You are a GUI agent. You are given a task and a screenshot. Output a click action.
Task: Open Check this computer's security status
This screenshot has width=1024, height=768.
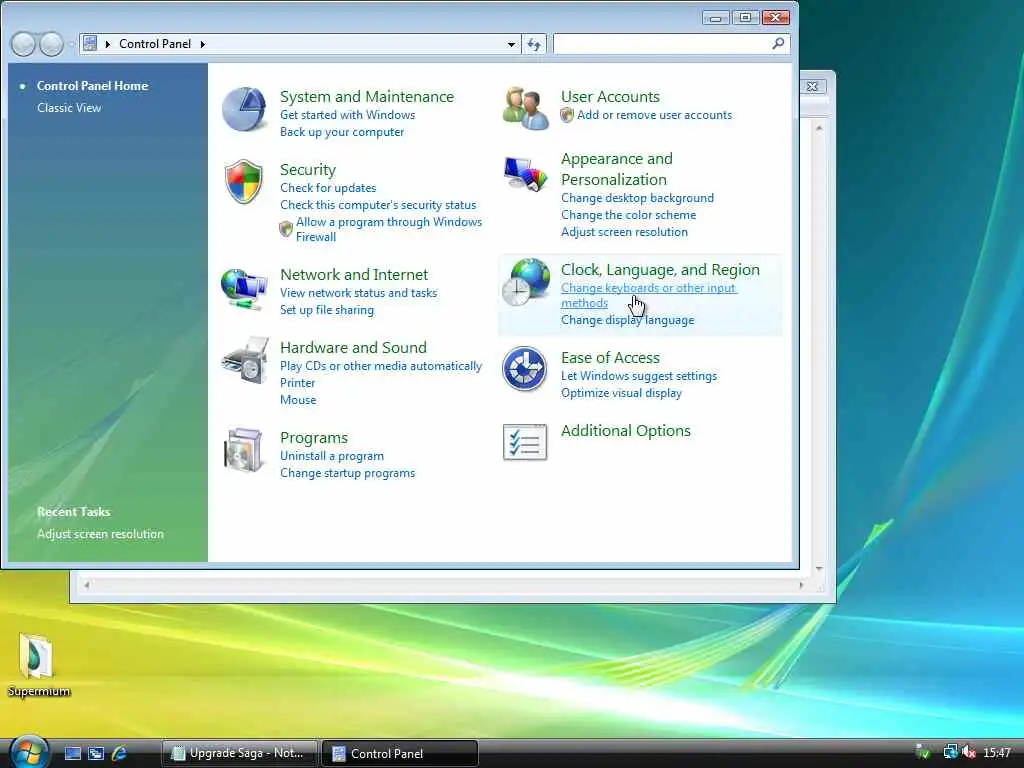(377, 205)
